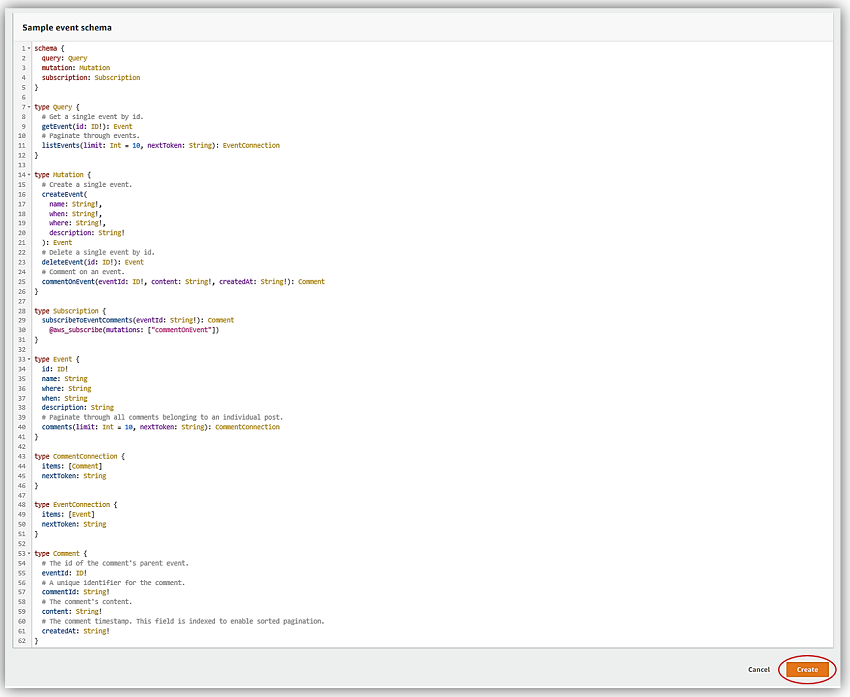Collapse the type Query fold arrow
Screen dimensions: 850x697
[29, 107]
